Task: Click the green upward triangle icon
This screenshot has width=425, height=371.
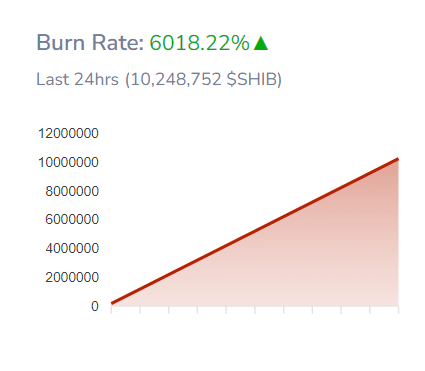Action: click(x=261, y=43)
